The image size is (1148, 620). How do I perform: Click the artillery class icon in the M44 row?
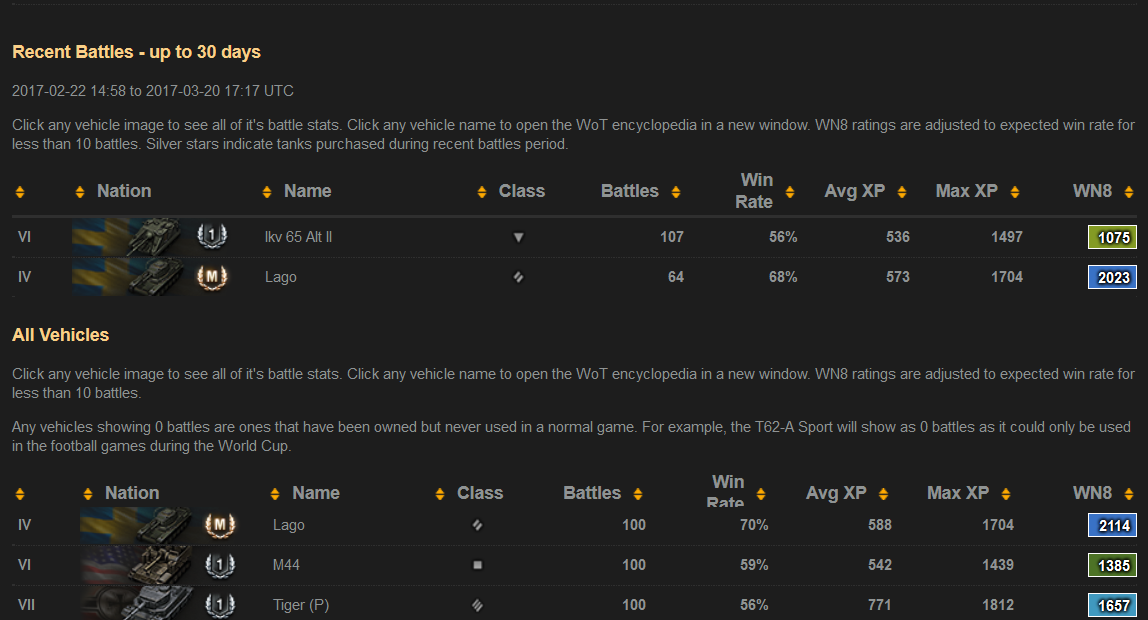point(477,565)
